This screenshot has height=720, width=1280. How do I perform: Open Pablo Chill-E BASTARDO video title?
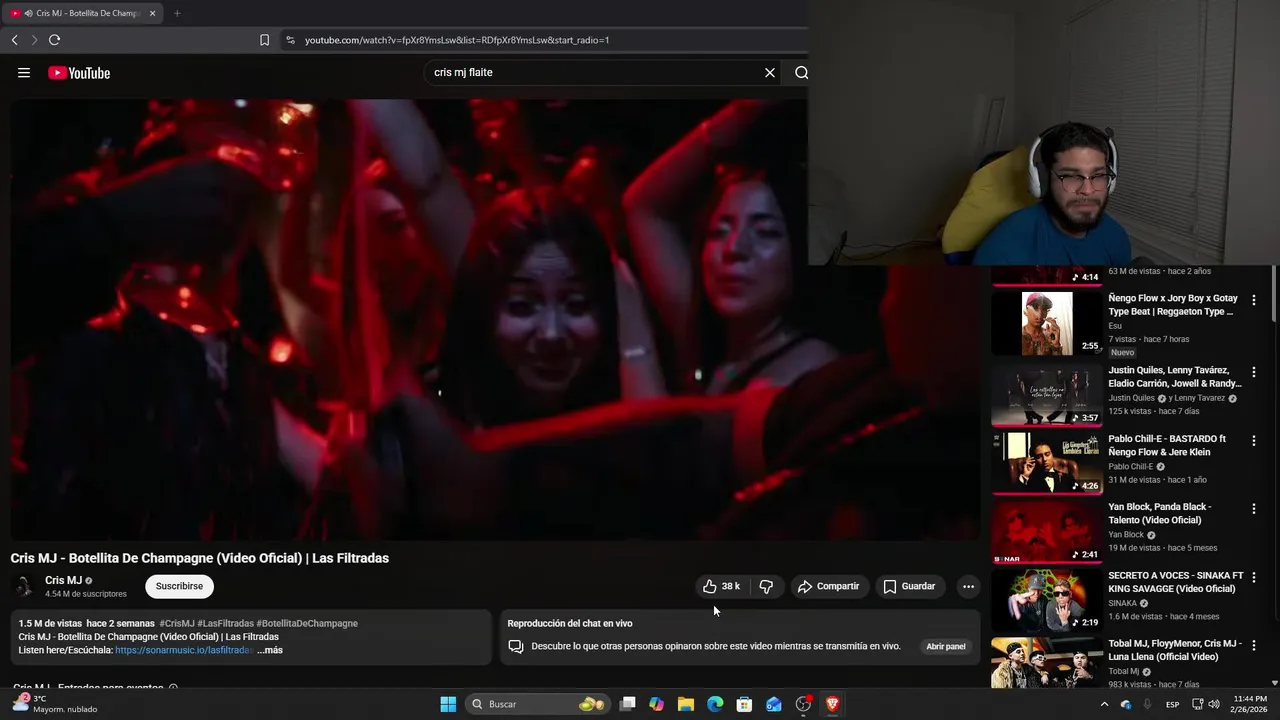pos(1166,445)
